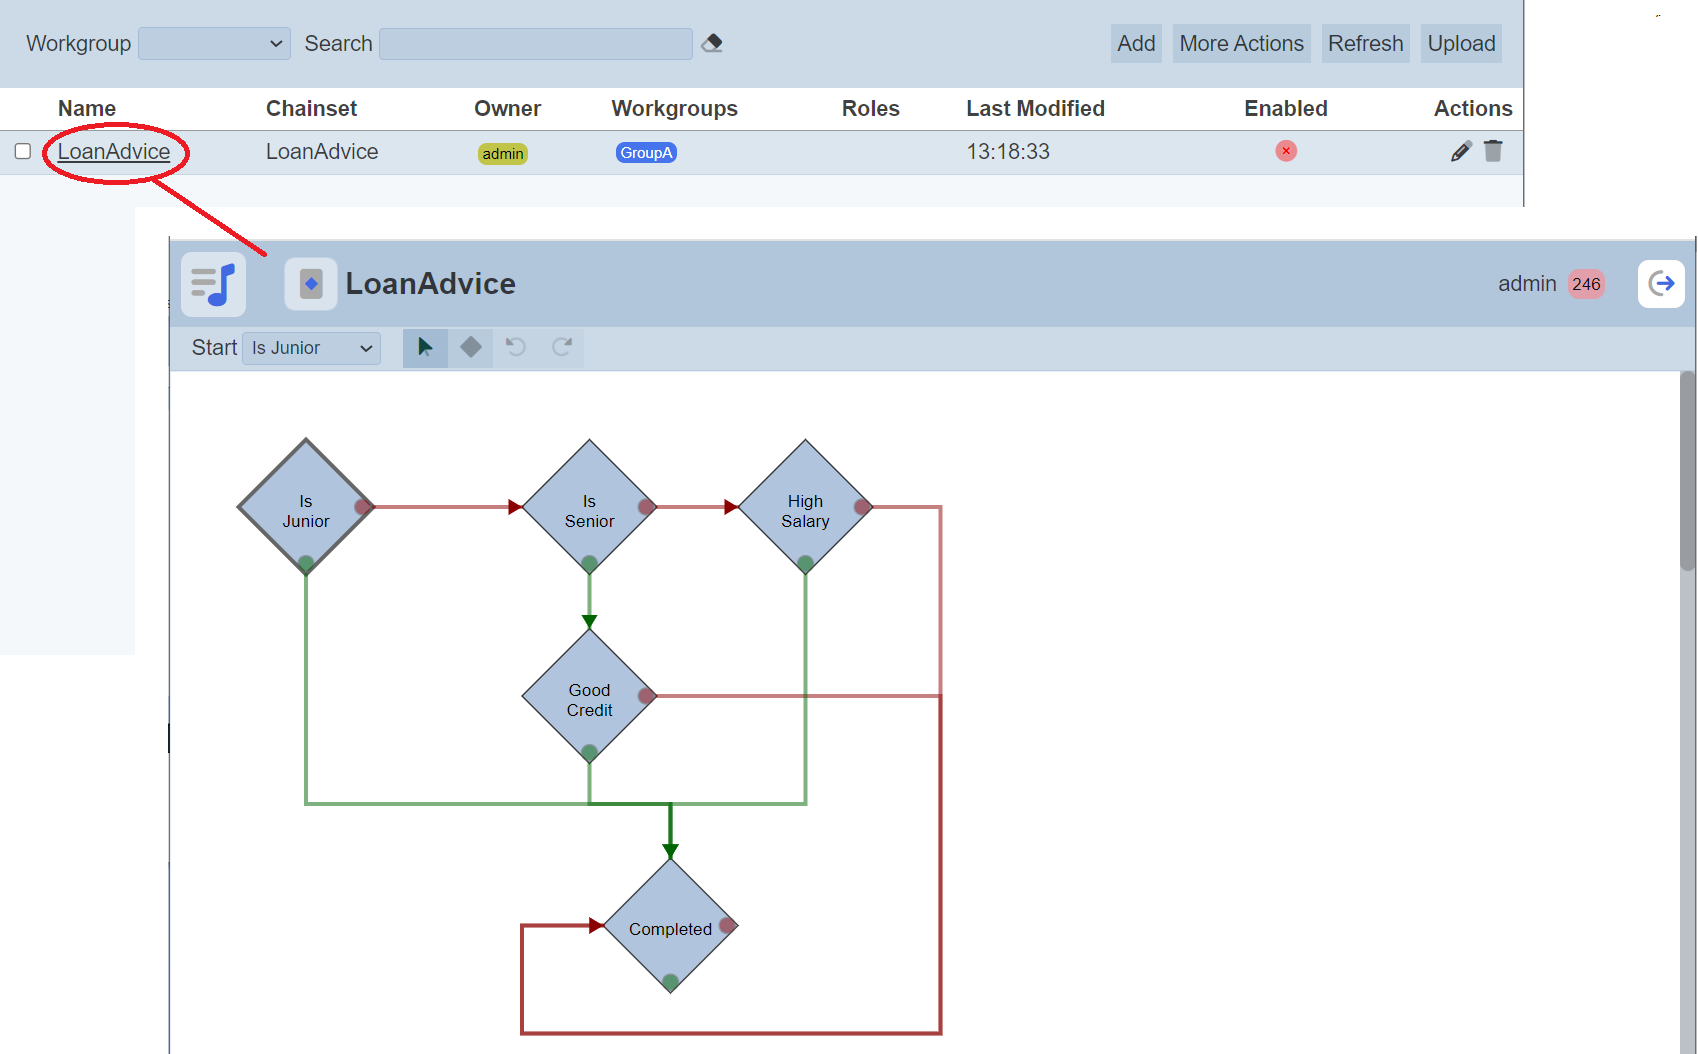Select the diamond node tool
The height and width of the screenshot is (1054, 1698).
coord(471,347)
